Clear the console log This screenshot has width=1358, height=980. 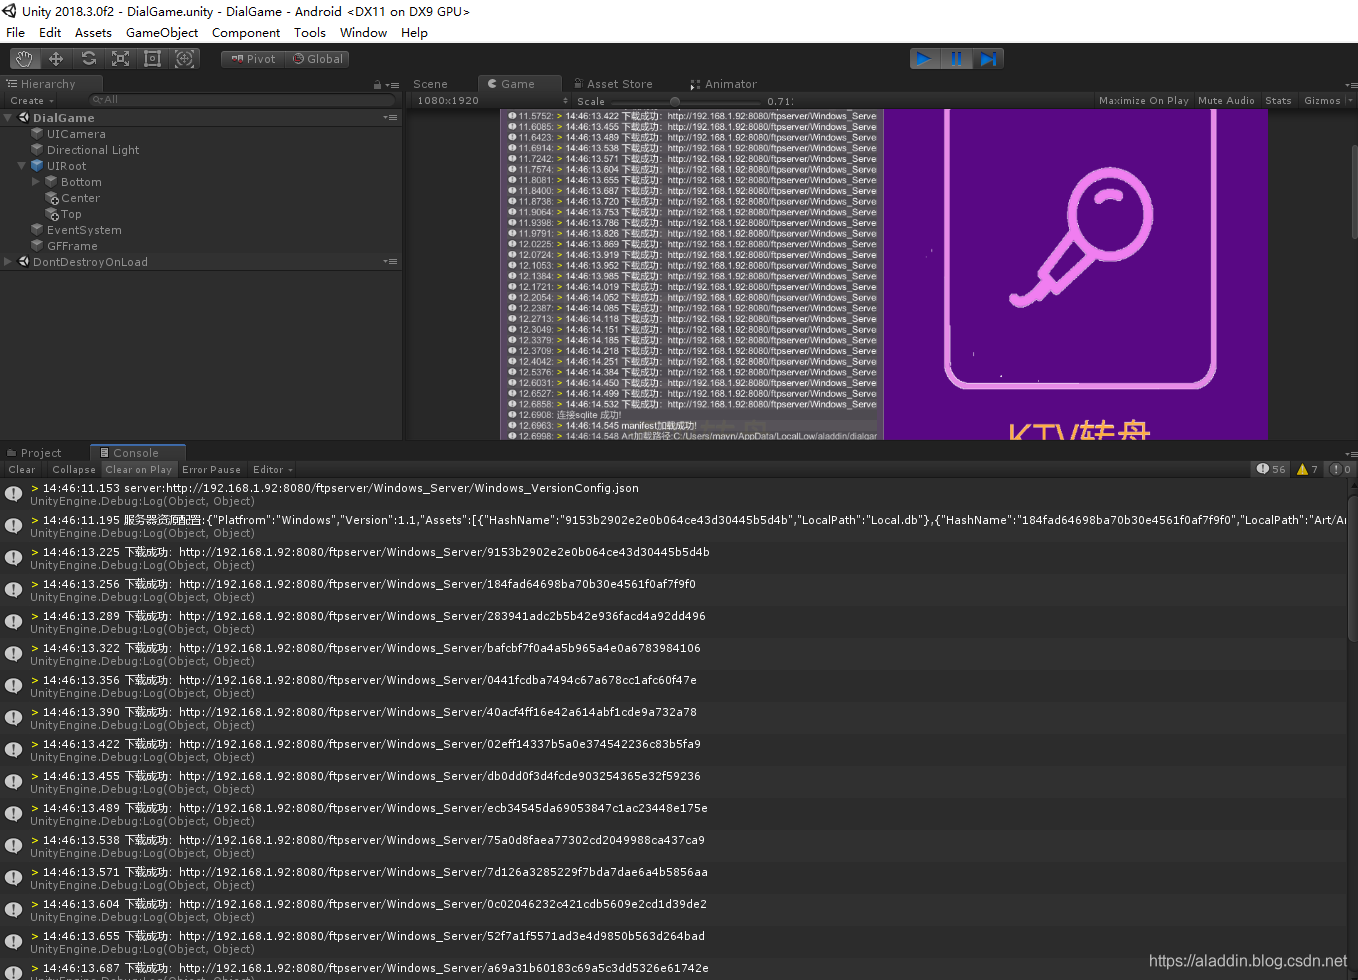pos(22,470)
